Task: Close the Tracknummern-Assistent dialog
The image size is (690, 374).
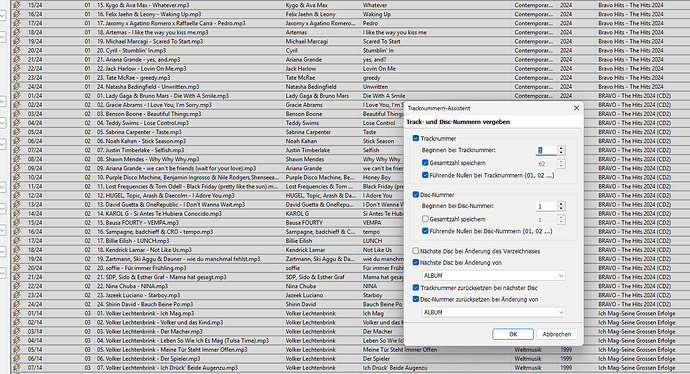Action: click(x=576, y=108)
